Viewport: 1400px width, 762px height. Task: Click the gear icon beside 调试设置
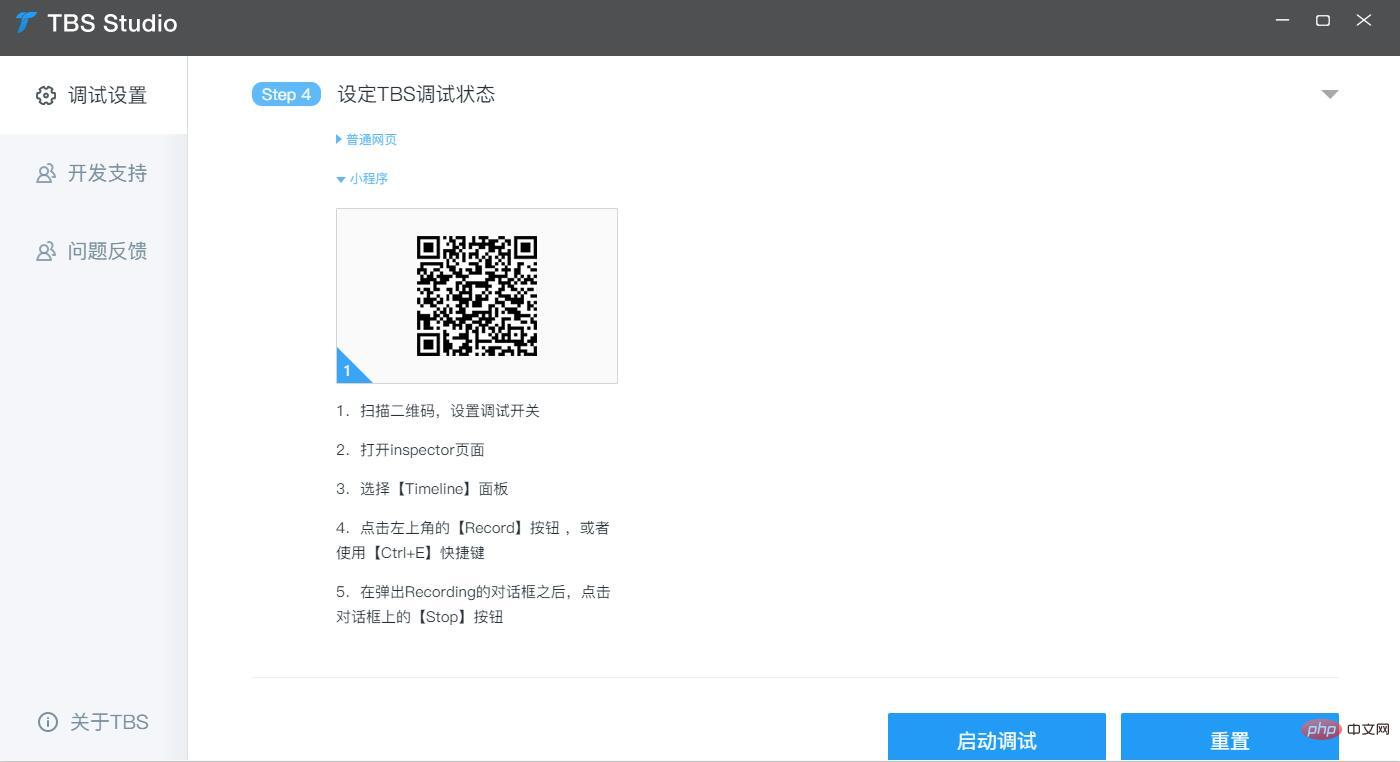pyautogui.click(x=46, y=95)
